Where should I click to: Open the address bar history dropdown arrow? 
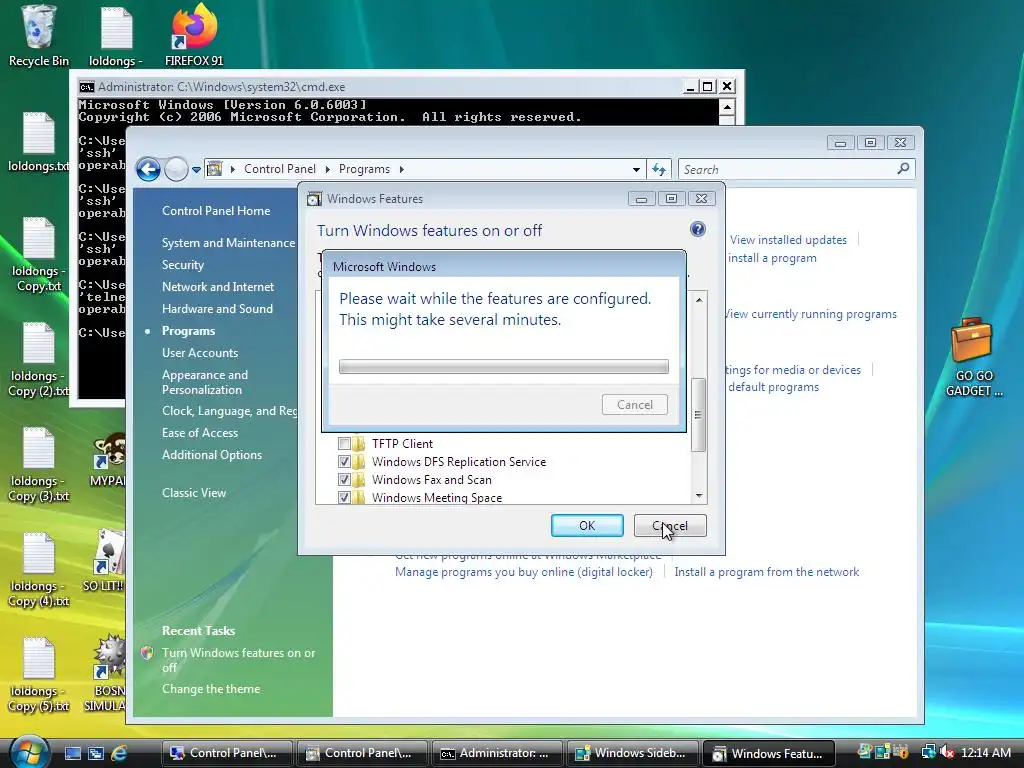point(636,169)
